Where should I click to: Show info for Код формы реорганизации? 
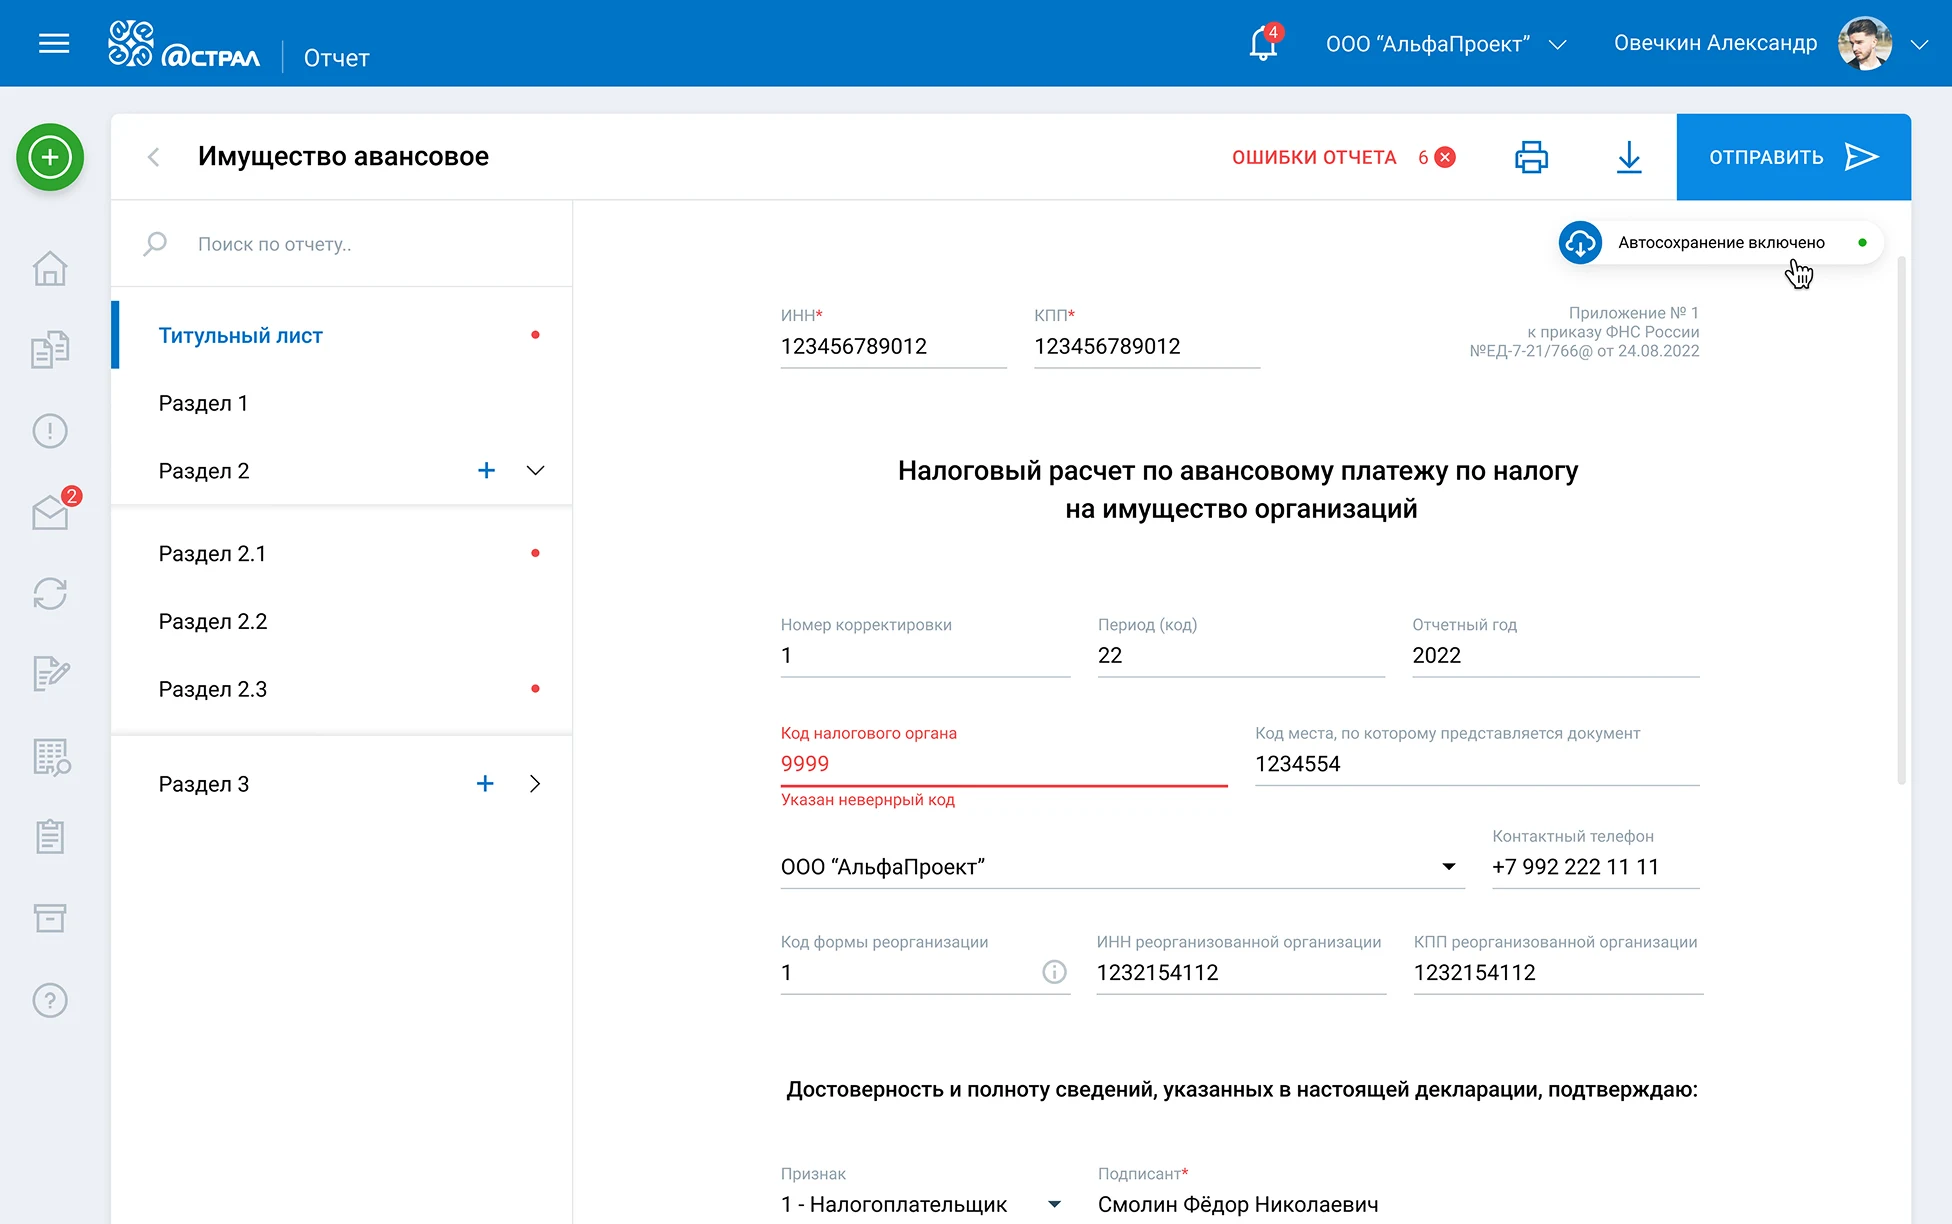tap(1054, 972)
